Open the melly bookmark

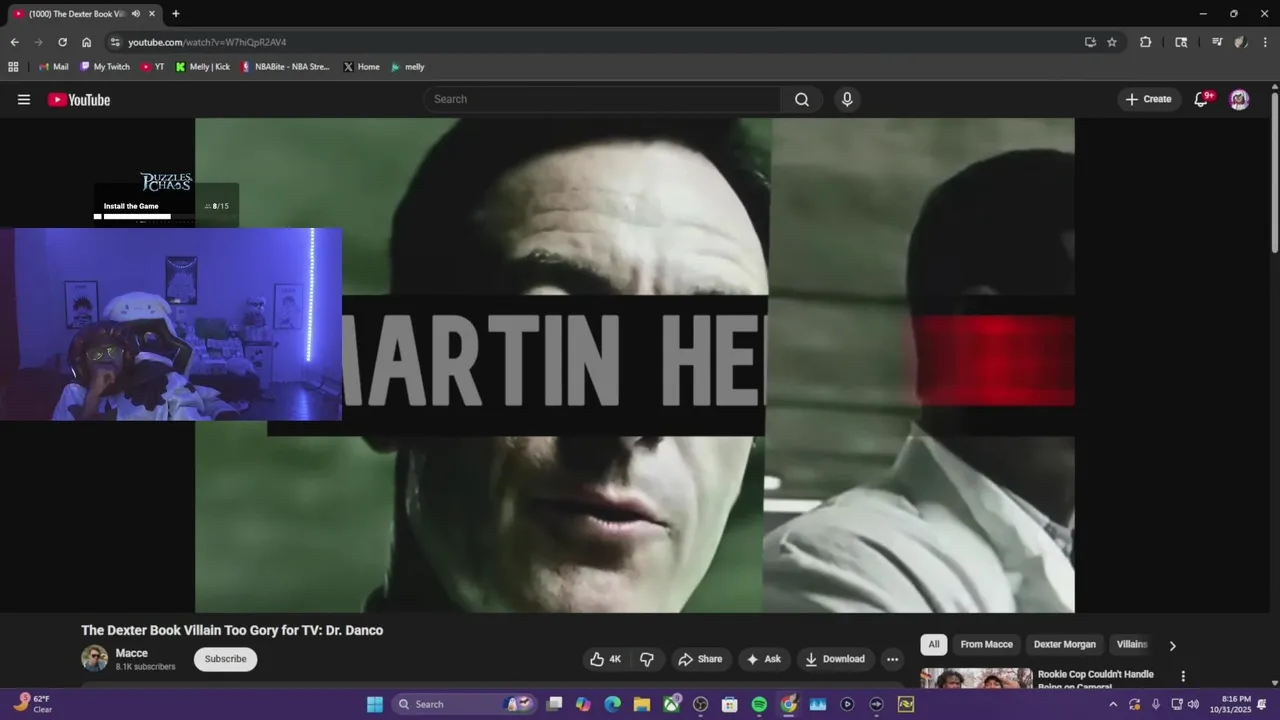pyautogui.click(x=408, y=67)
